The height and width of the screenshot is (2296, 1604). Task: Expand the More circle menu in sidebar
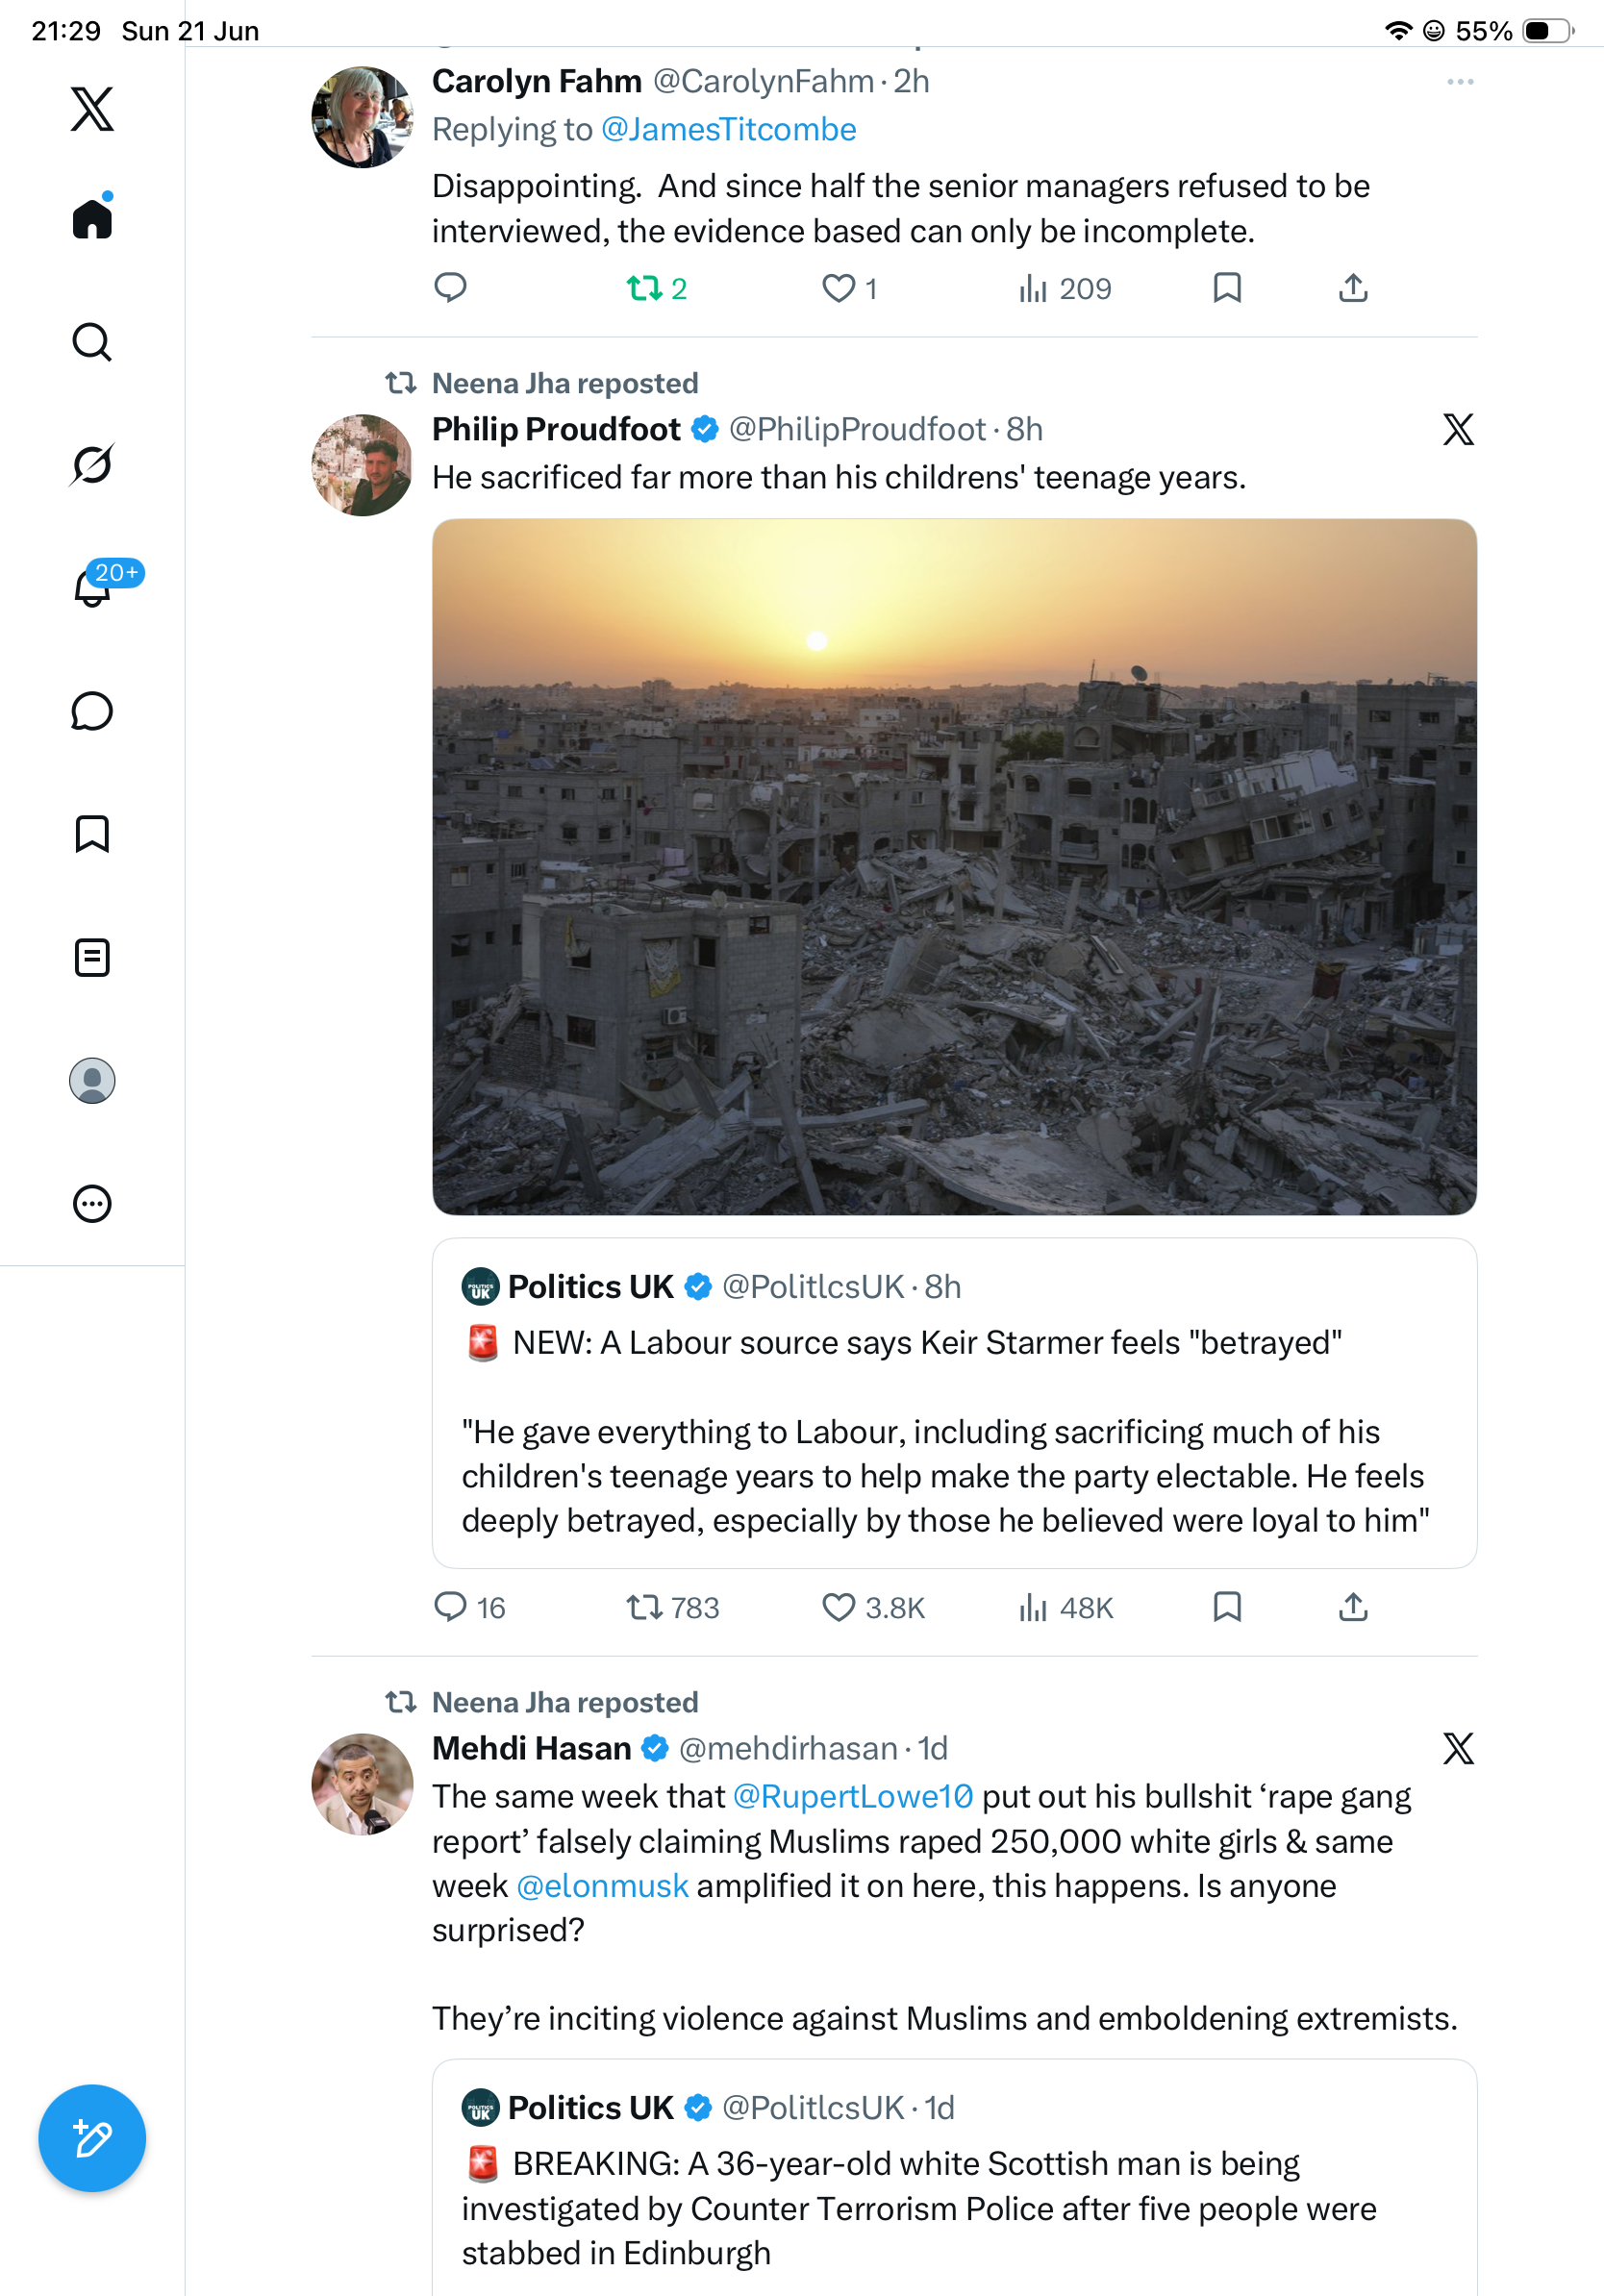click(92, 1204)
